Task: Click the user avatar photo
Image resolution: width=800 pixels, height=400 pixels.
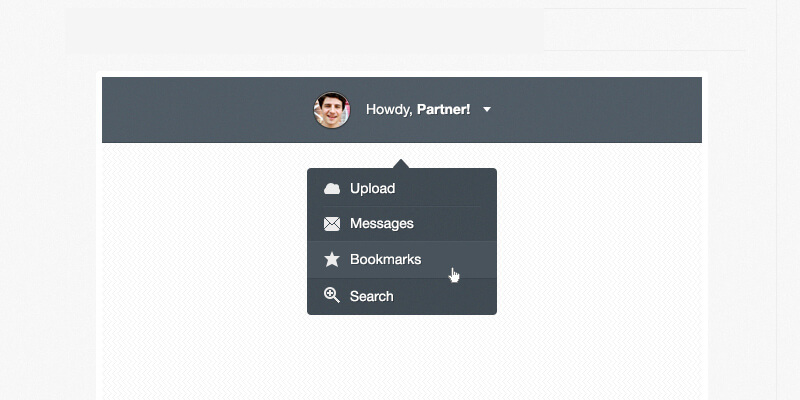Action: [x=332, y=109]
